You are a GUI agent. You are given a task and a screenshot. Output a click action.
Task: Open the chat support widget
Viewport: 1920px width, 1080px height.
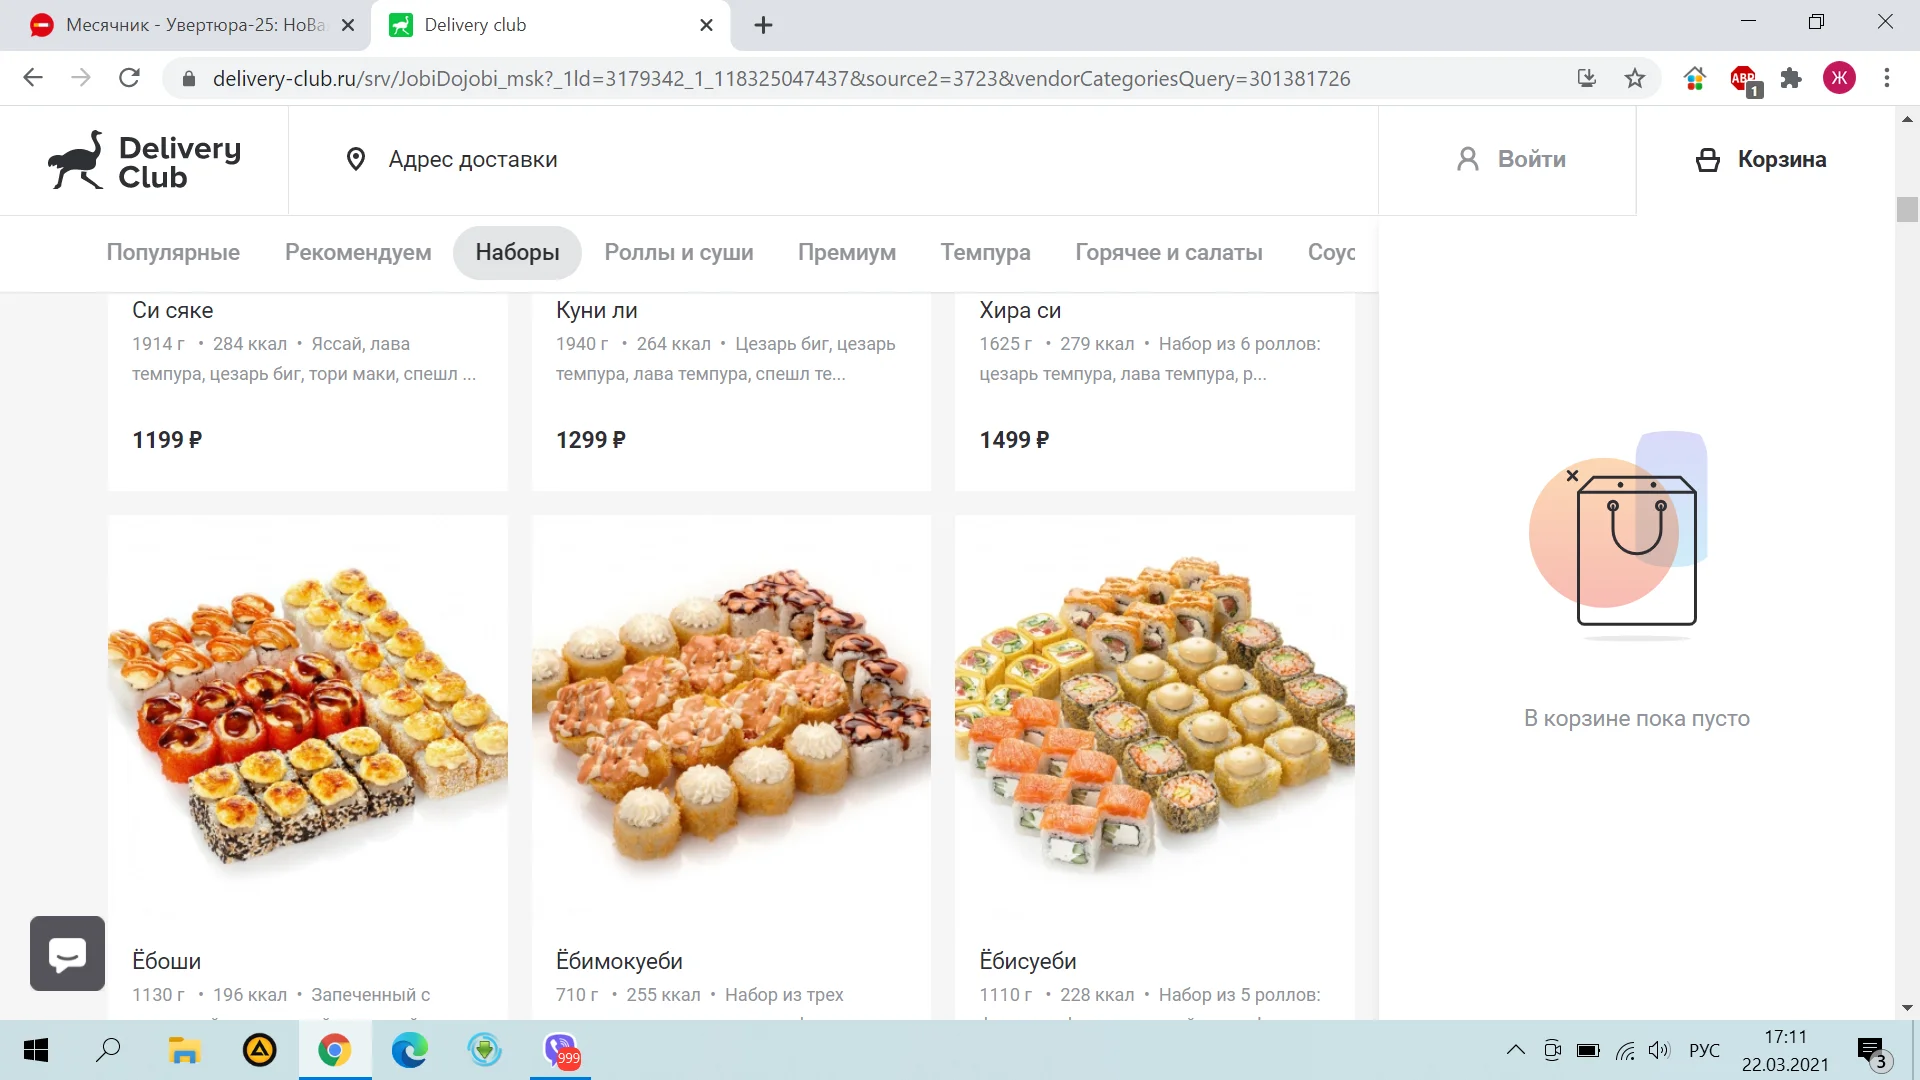[66, 953]
